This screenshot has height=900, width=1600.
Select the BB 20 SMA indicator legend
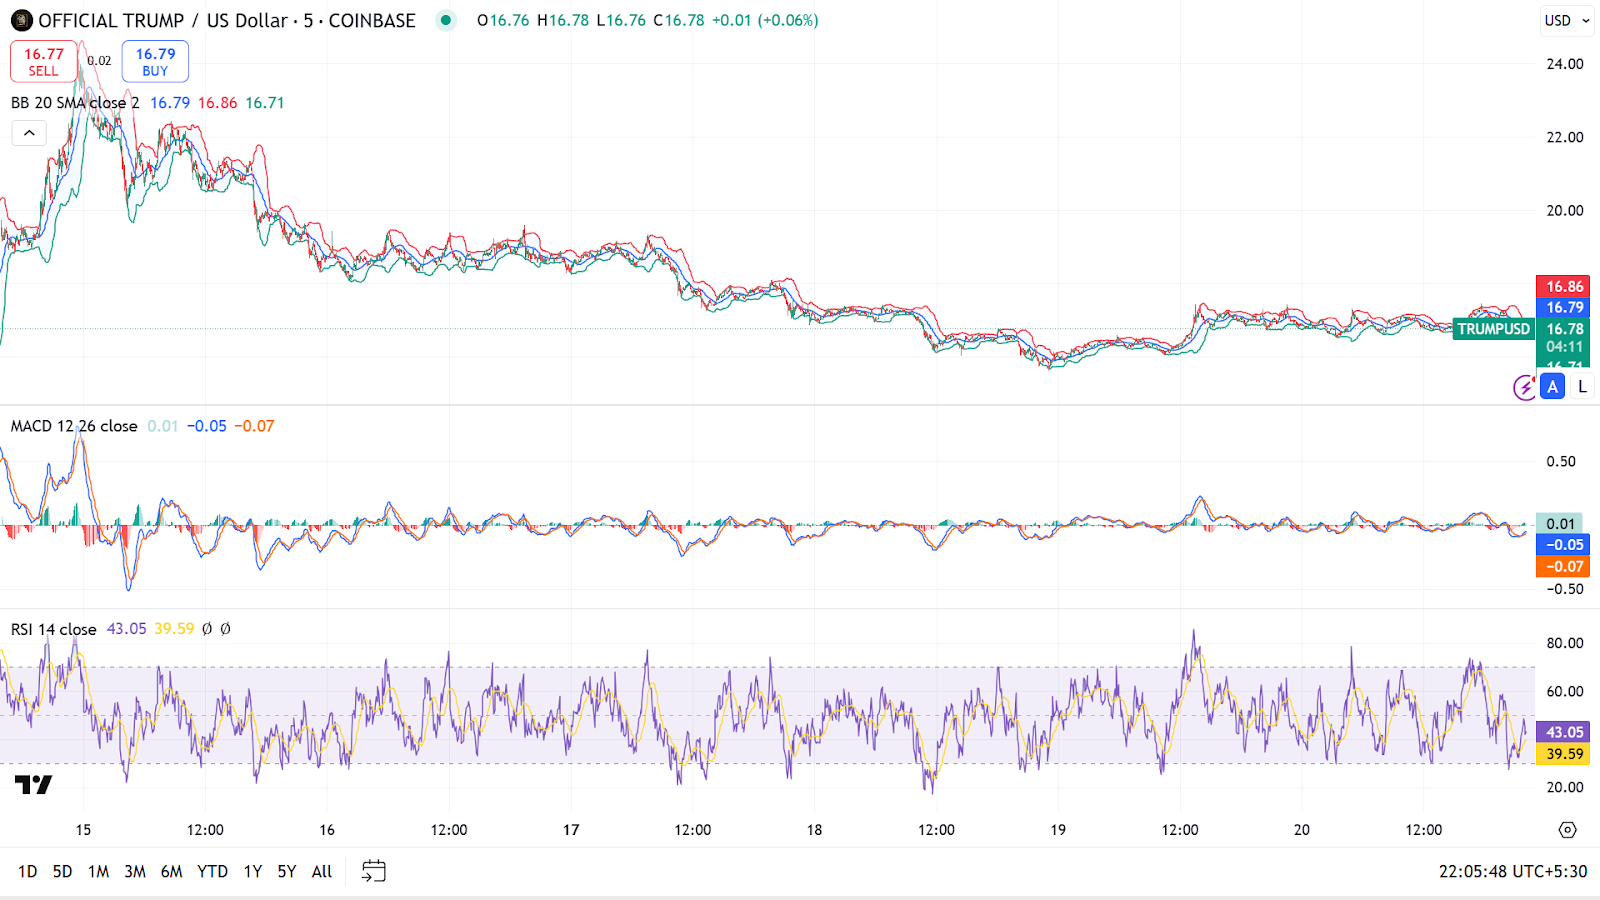coord(75,103)
